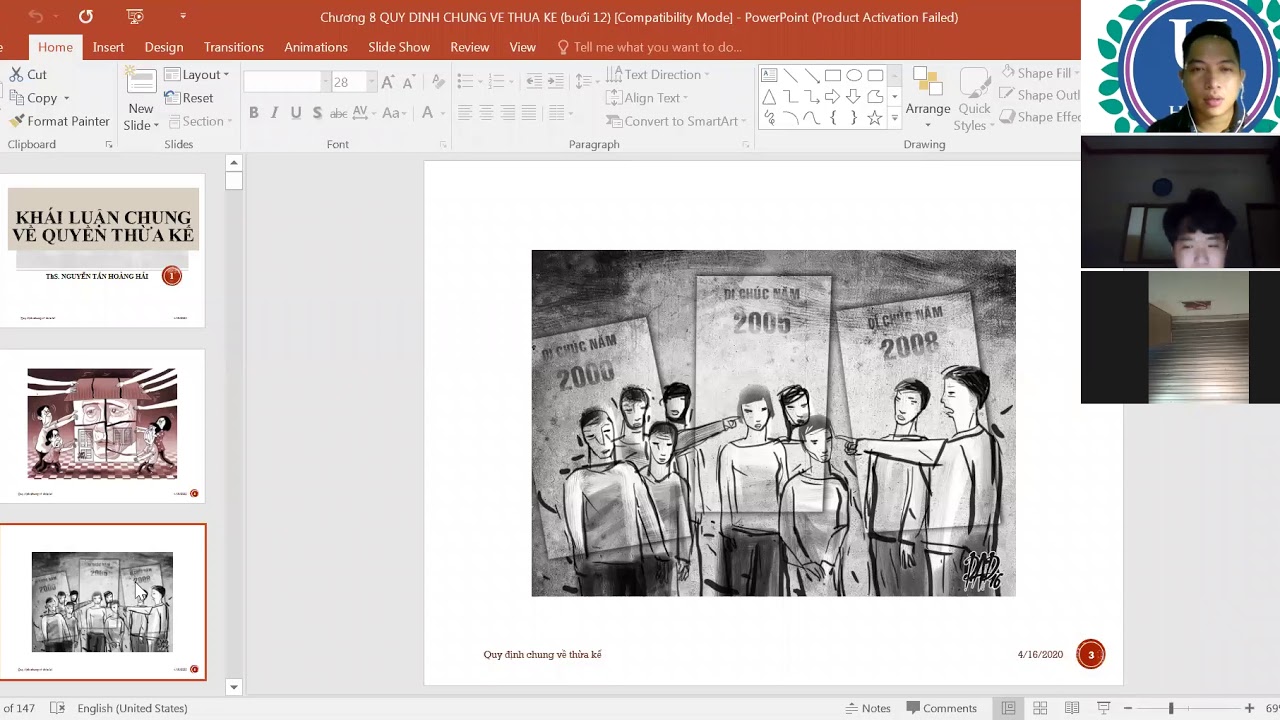Toggle Normal view in status bar
1280x720 pixels.
tap(1008, 708)
